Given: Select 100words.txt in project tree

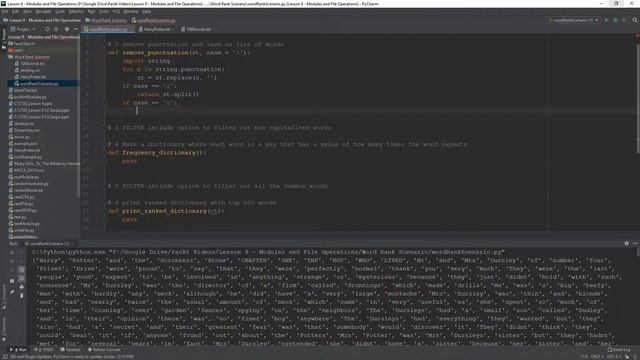Looking at the screenshot, I should pyautogui.click(x=32, y=64).
